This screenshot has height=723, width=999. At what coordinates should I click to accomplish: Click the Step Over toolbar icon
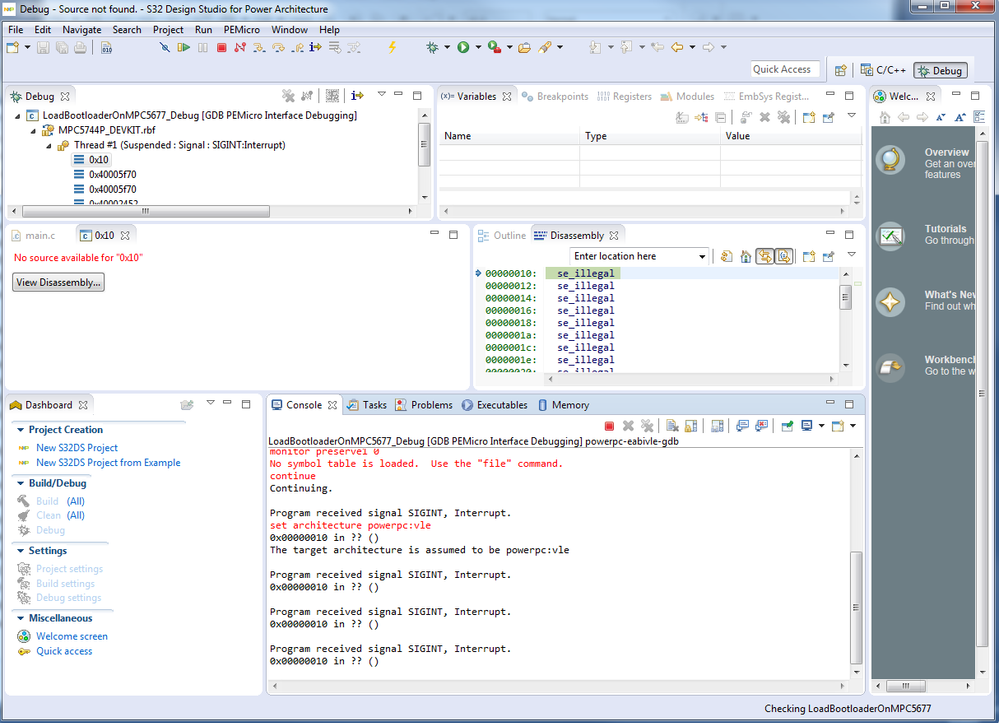pyautogui.click(x=278, y=47)
